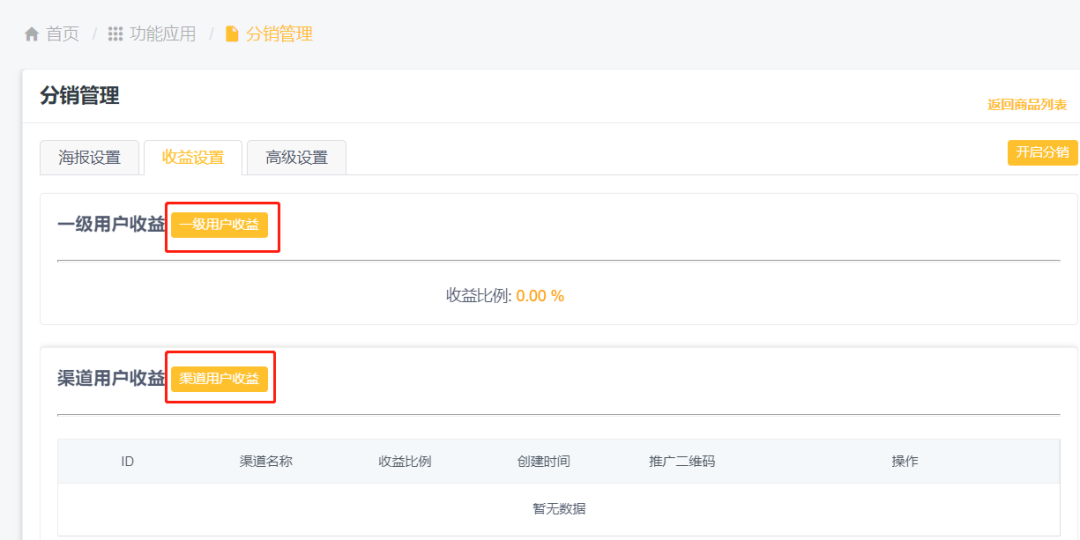Click the ID column header

click(128, 462)
